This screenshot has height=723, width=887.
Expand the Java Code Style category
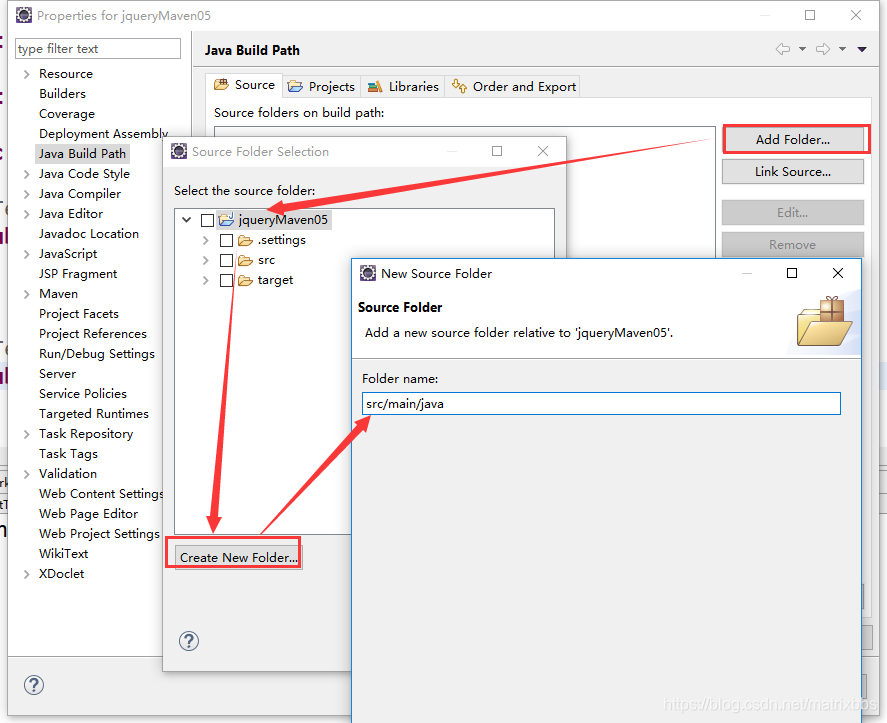[x=26, y=174]
